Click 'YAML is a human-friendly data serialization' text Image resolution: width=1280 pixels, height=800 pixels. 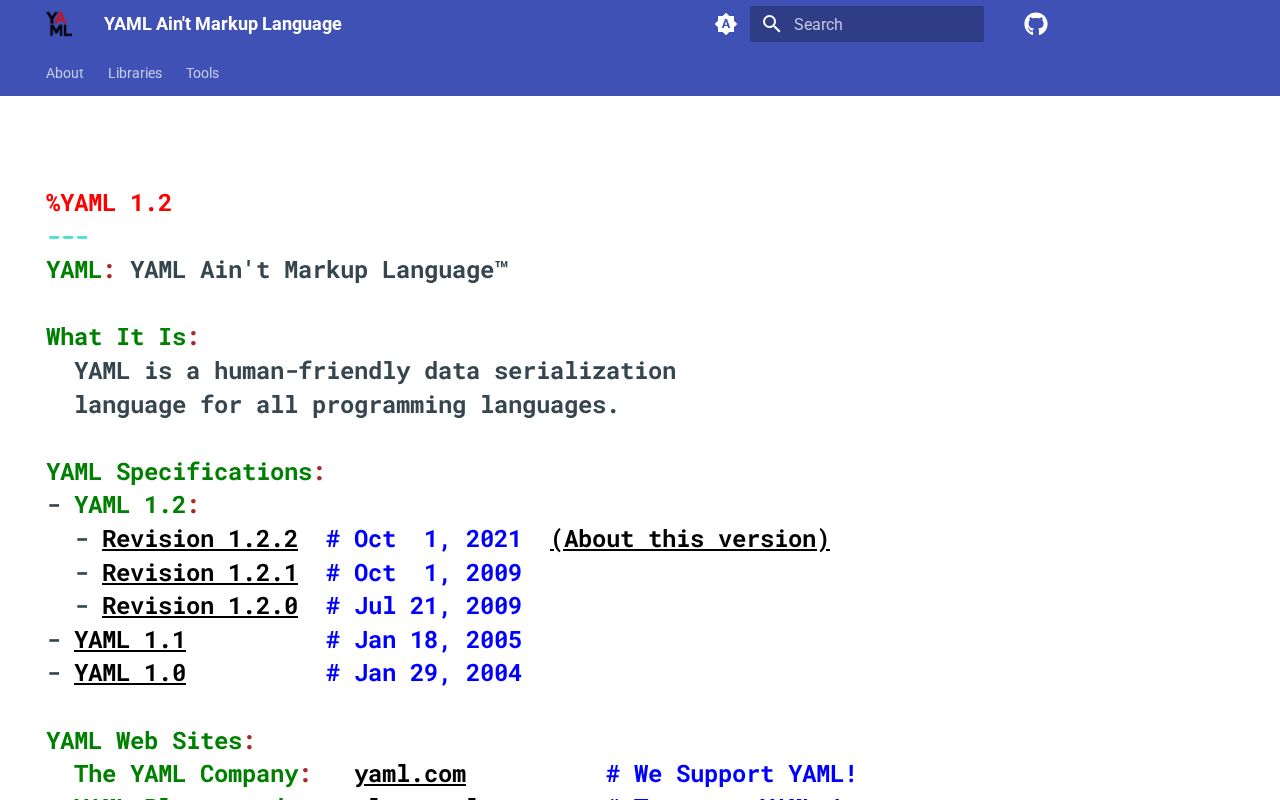375,371
